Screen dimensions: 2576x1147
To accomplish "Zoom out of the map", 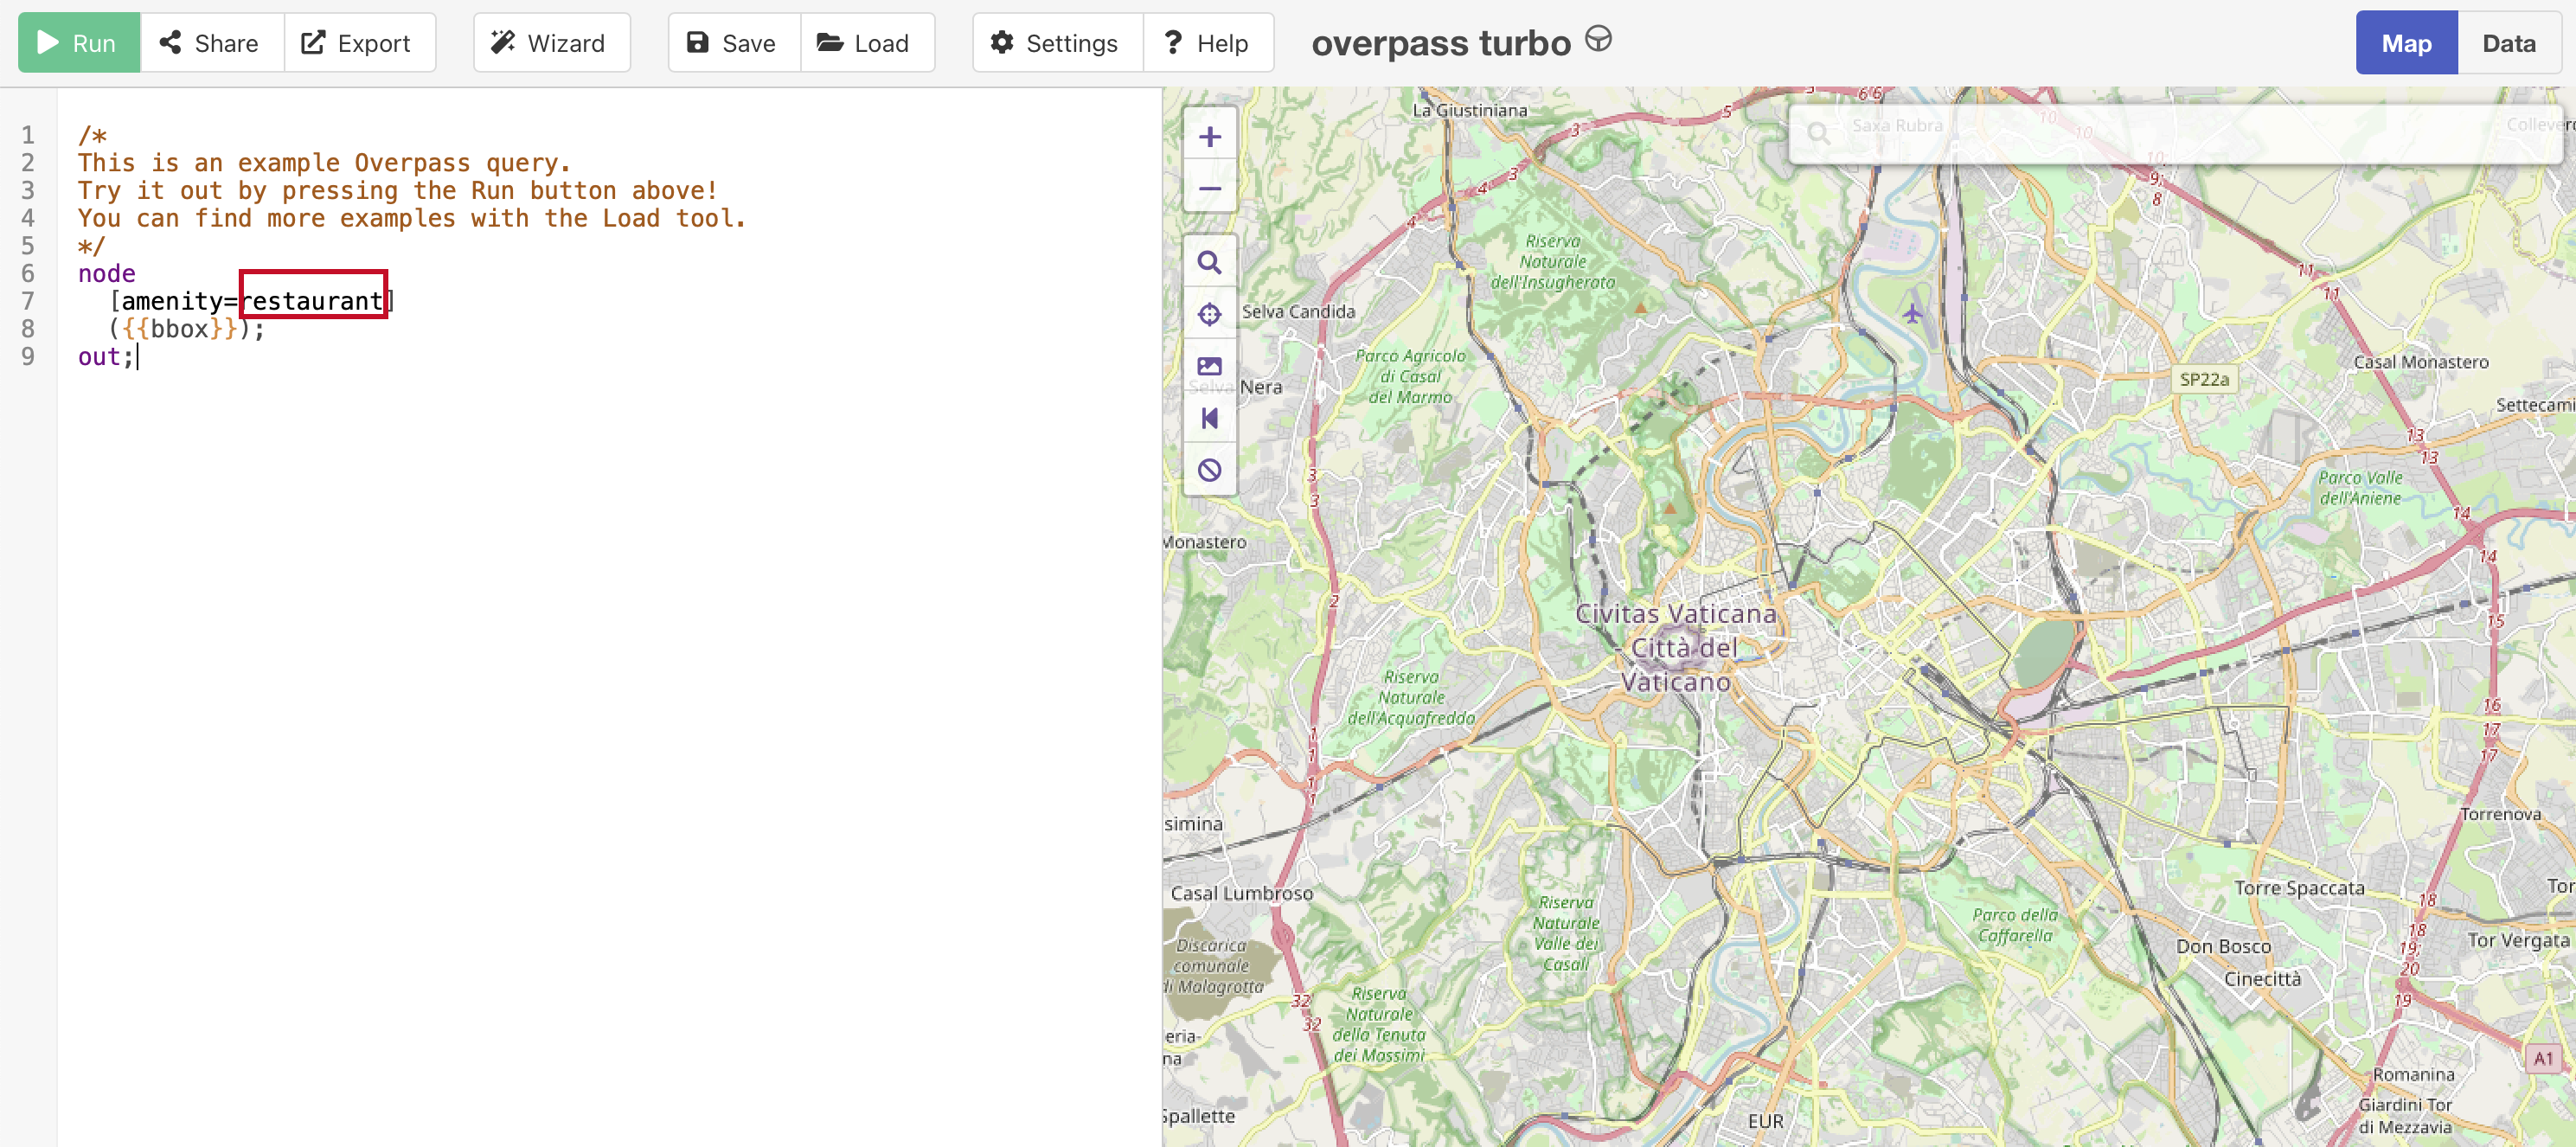I will click(1209, 189).
